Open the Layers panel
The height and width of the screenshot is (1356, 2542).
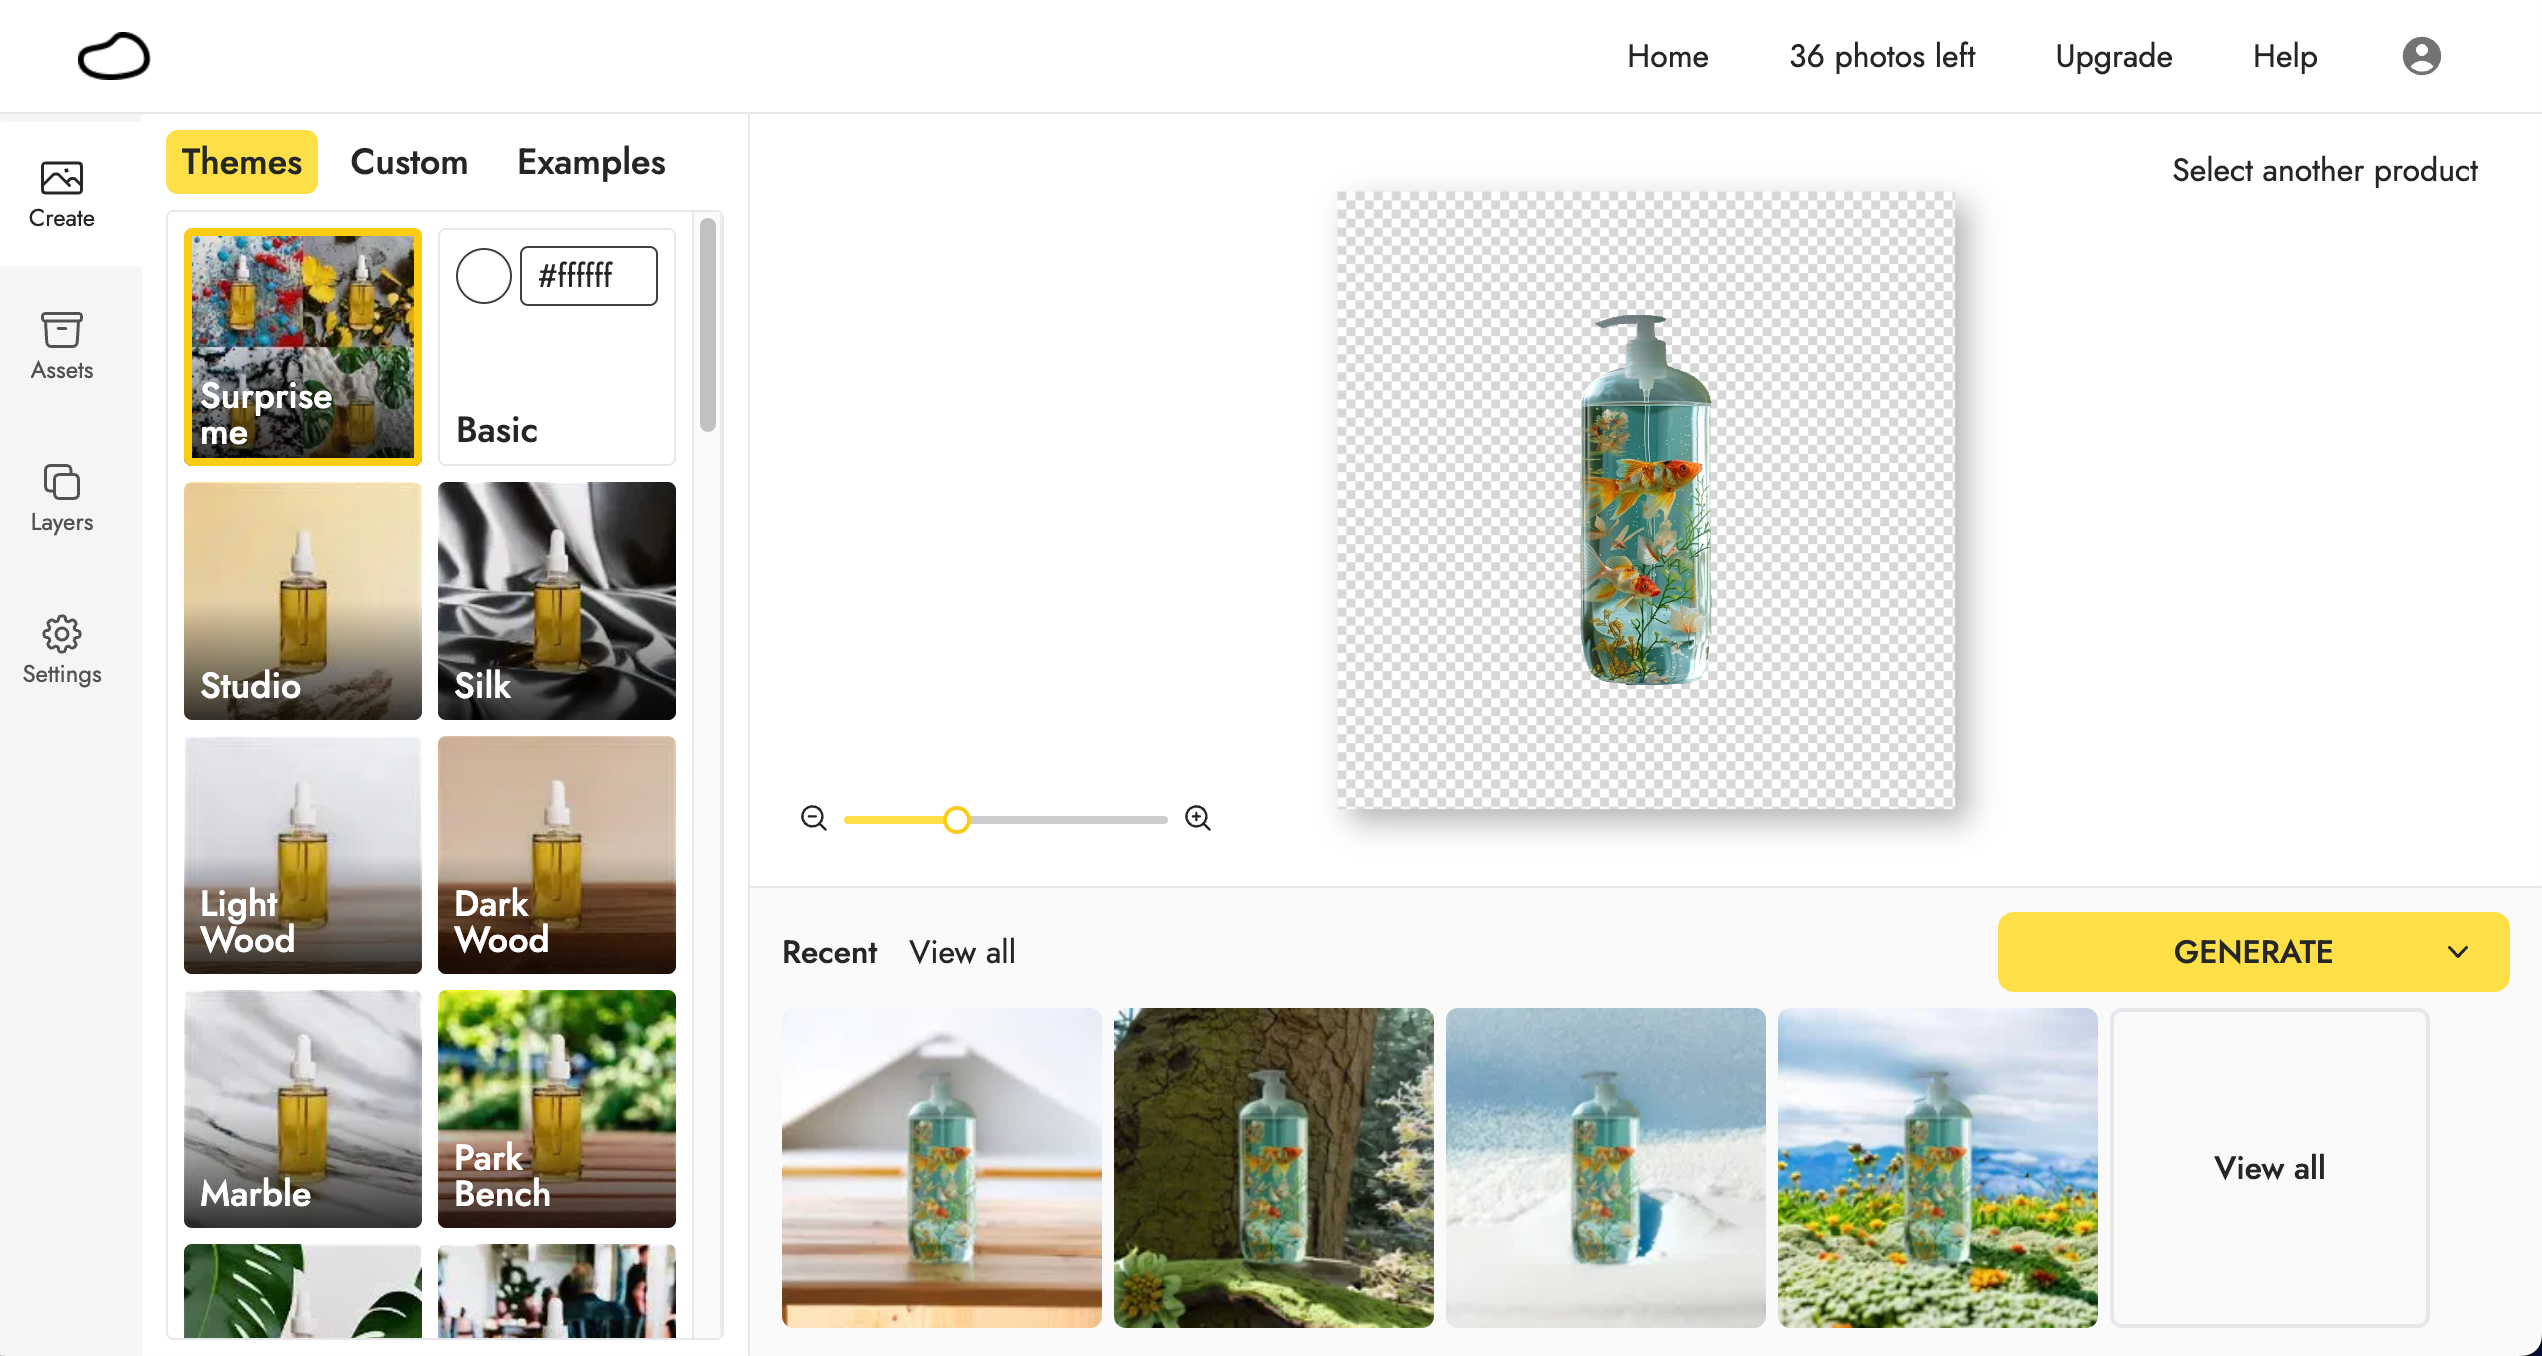point(62,498)
